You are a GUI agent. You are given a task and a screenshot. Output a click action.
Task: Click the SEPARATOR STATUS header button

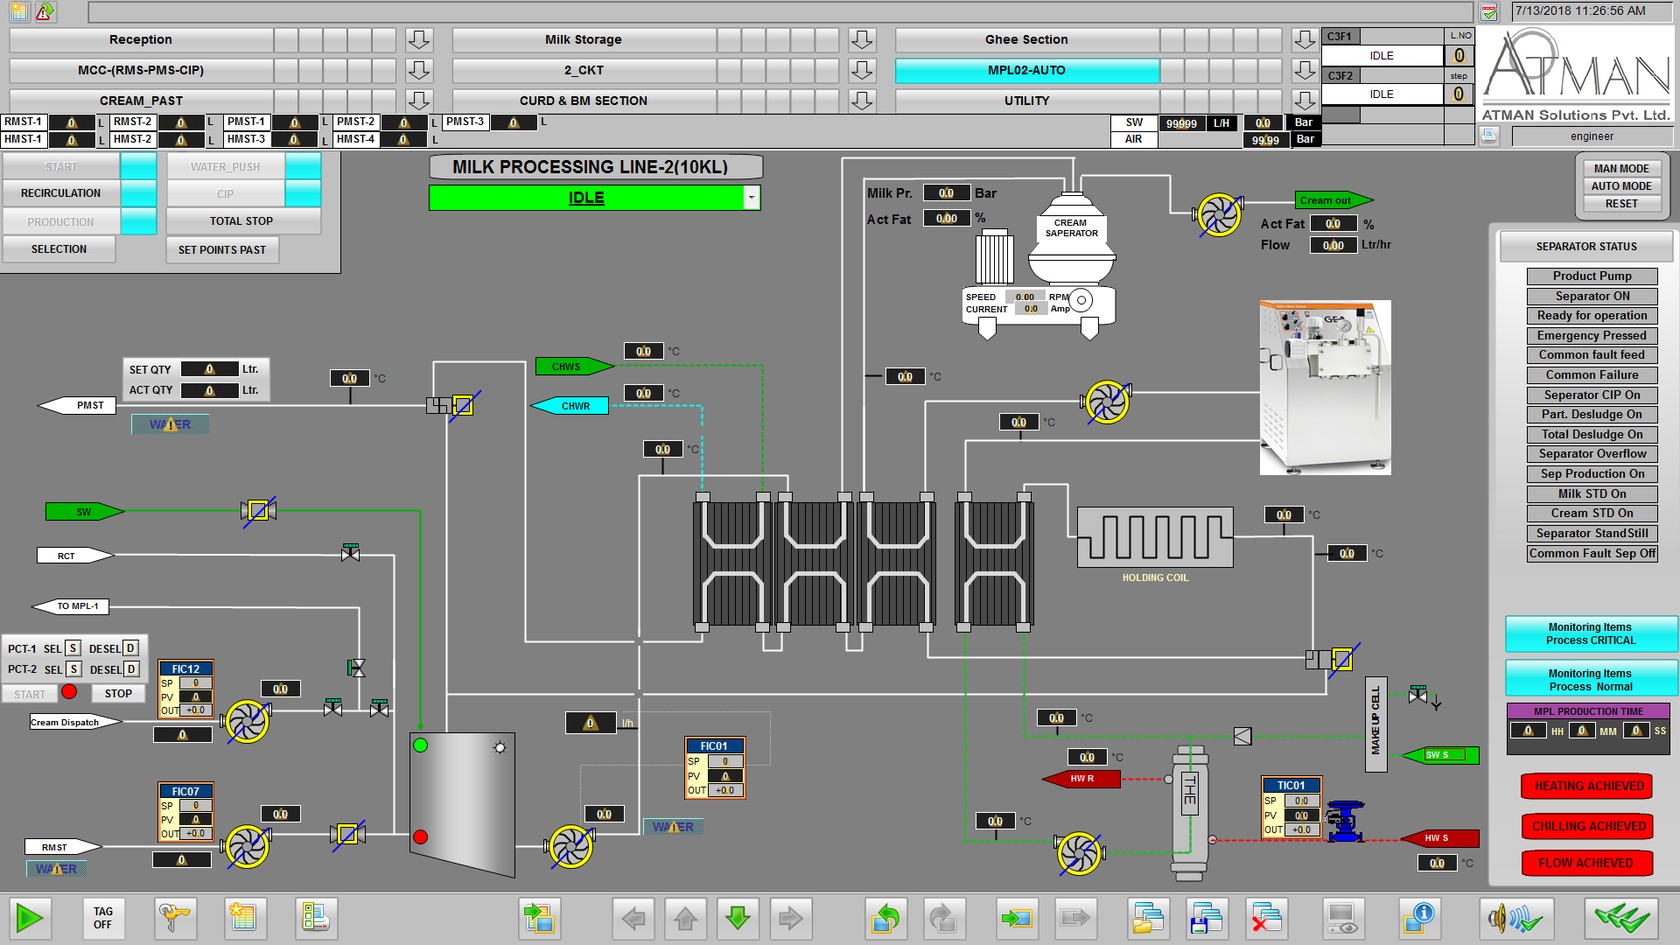[1586, 246]
